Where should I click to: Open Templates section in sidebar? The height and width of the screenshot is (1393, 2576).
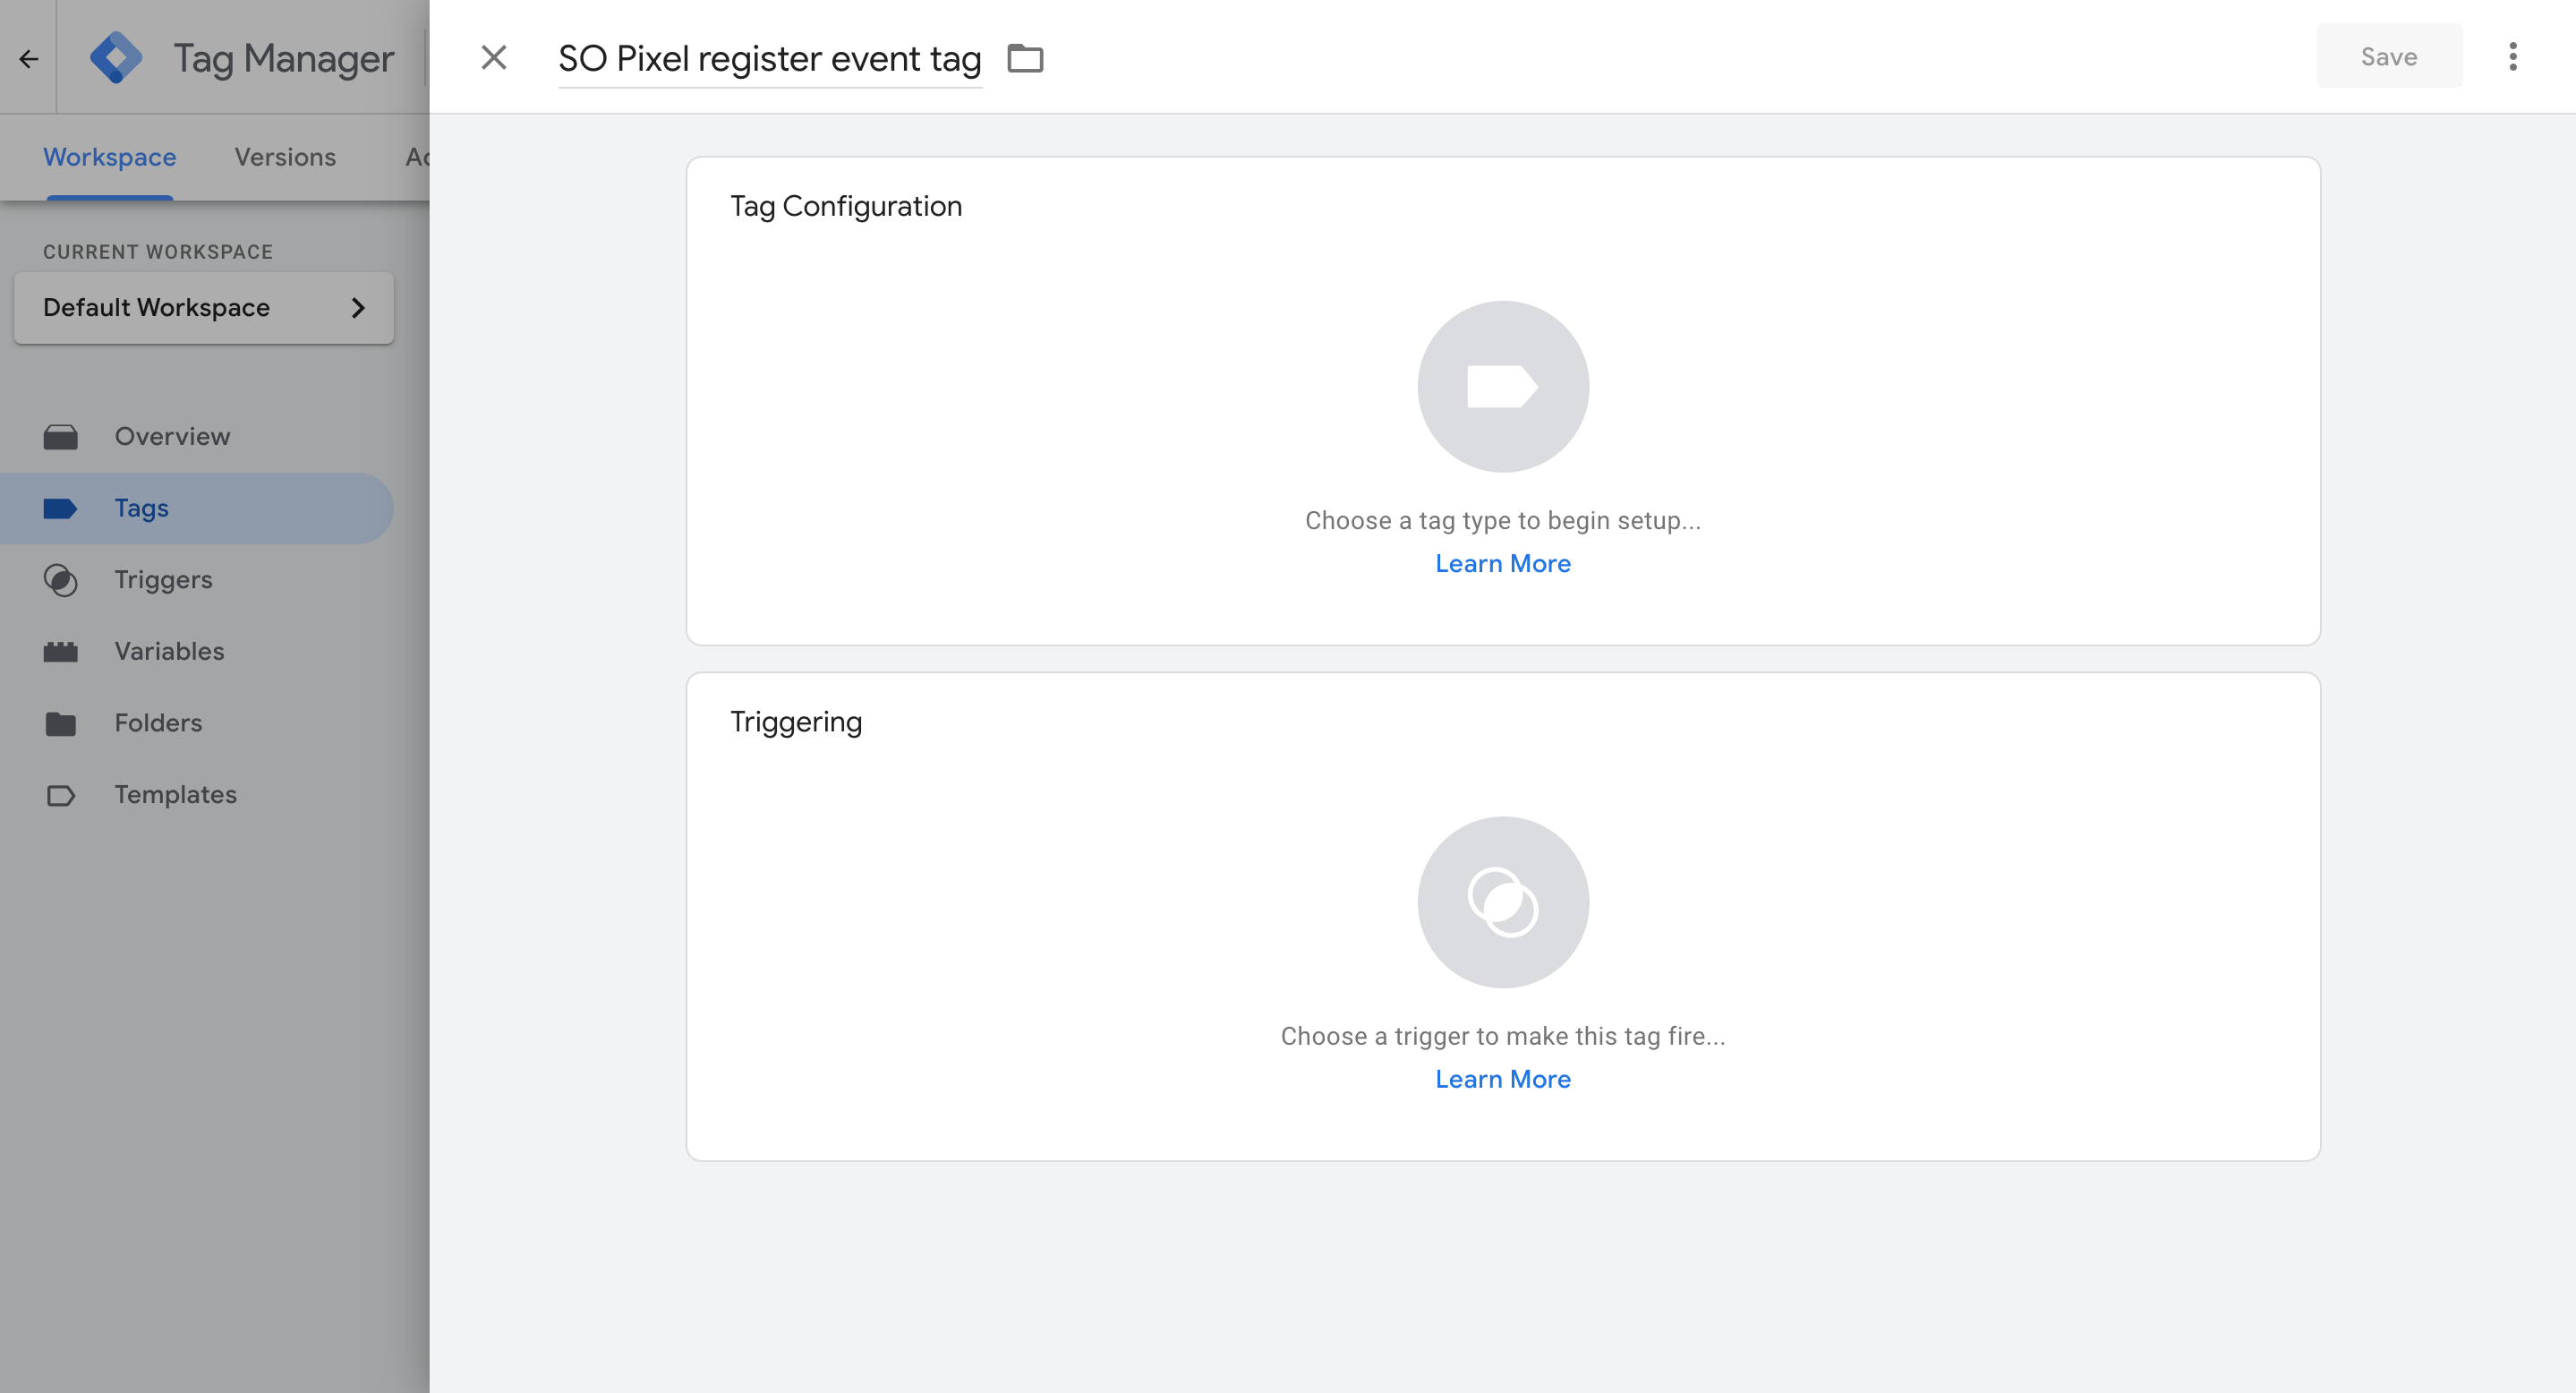pyautogui.click(x=175, y=795)
